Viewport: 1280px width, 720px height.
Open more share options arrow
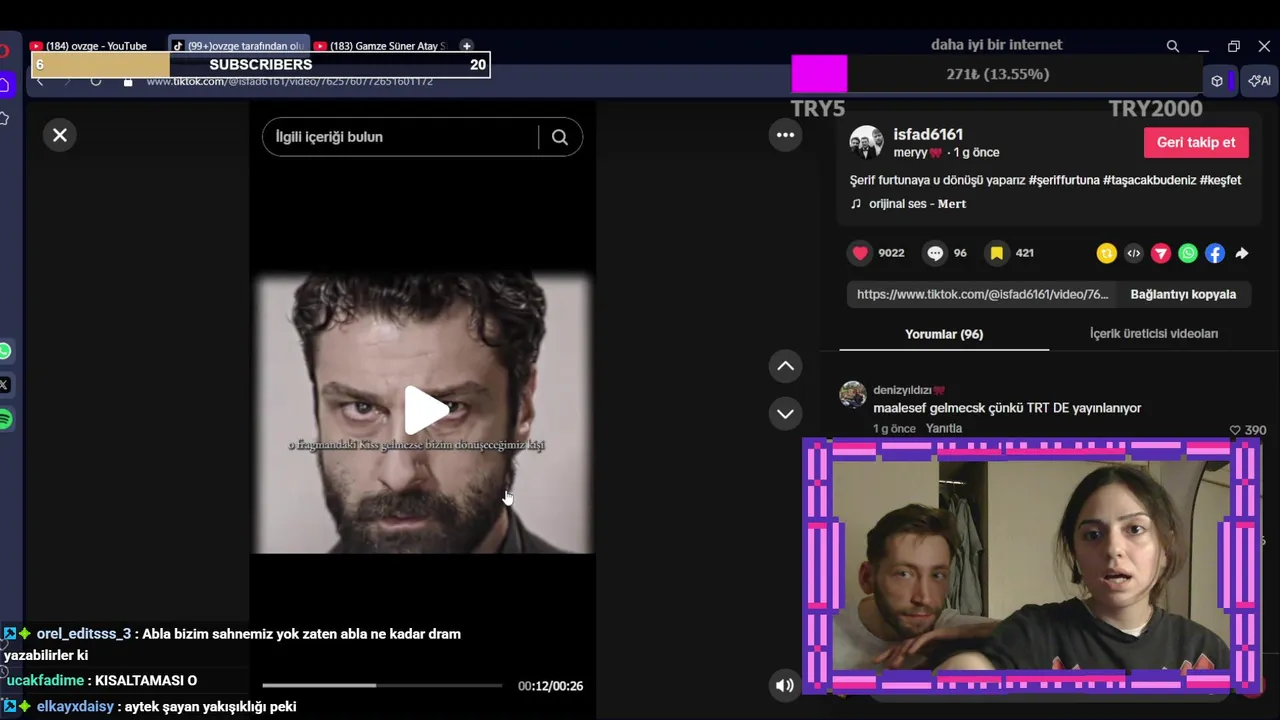click(1242, 253)
